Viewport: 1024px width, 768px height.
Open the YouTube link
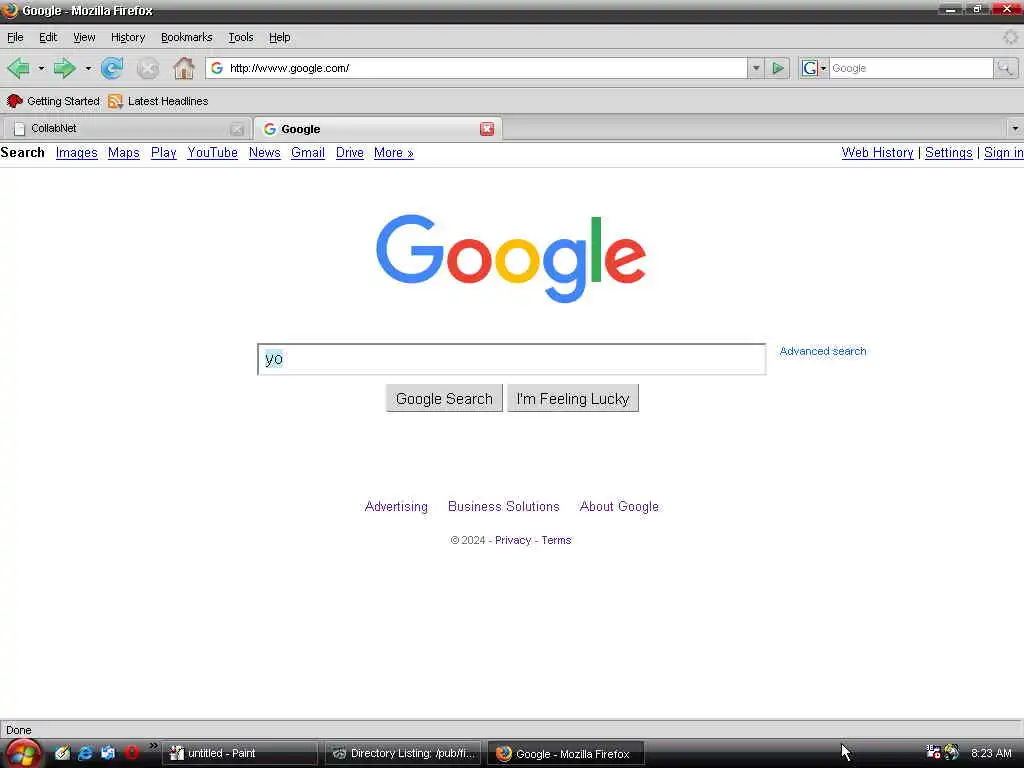click(212, 153)
